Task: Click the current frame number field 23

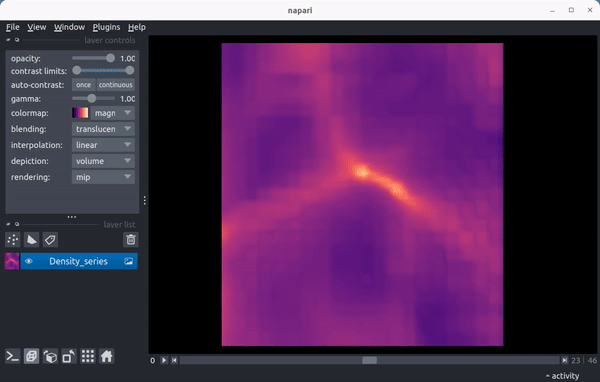Action: [x=576, y=360]
